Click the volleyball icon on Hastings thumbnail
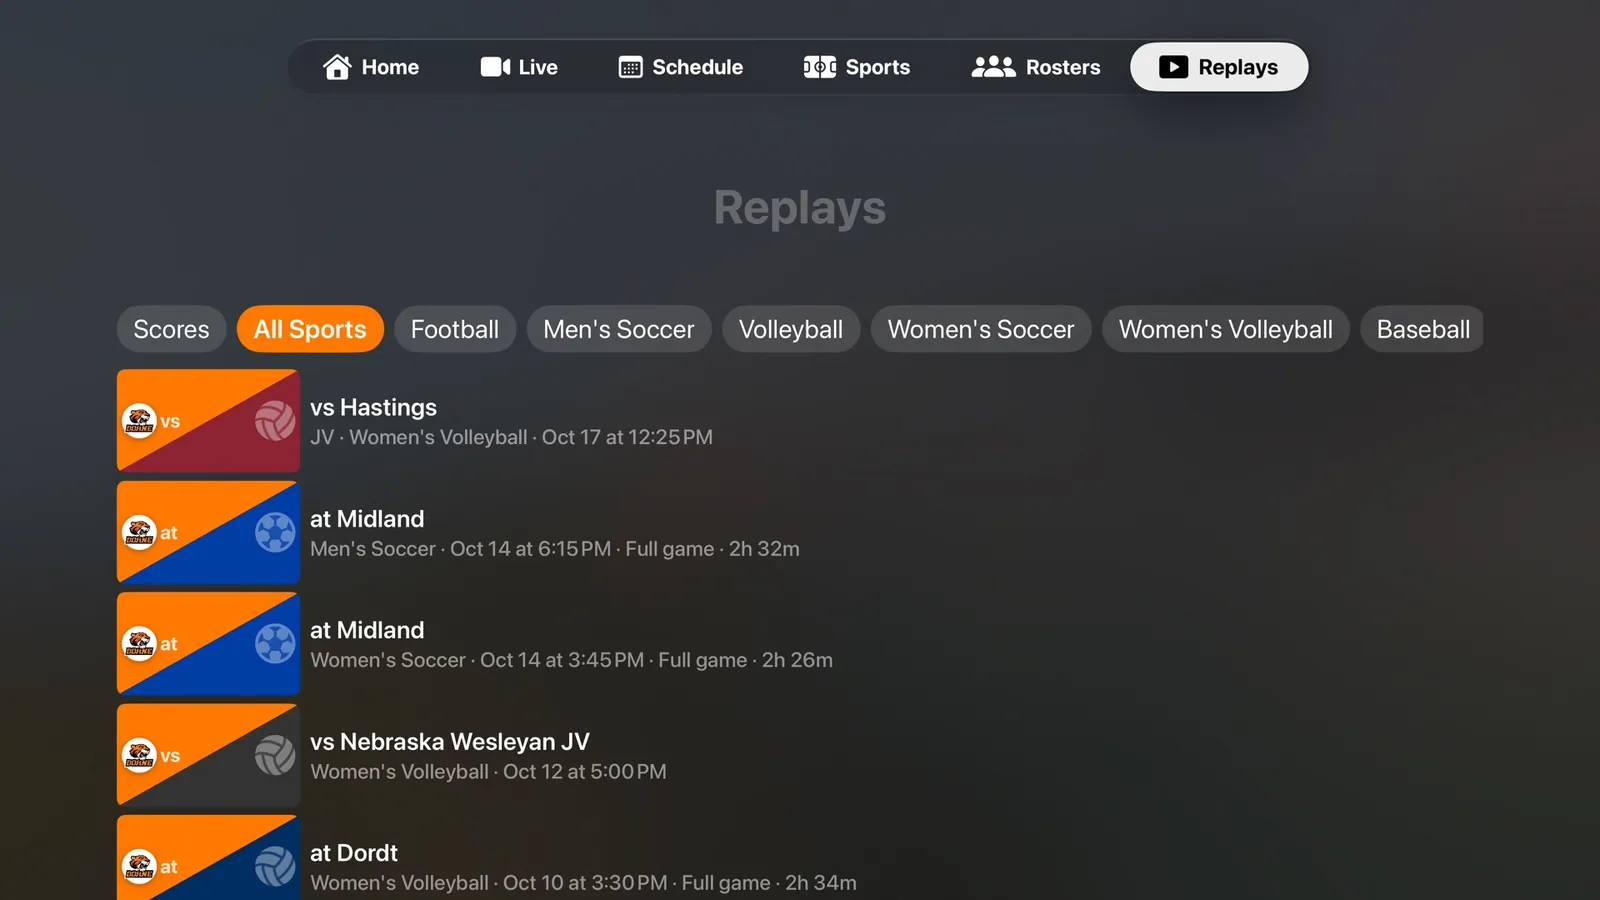 tap(274, 421)
